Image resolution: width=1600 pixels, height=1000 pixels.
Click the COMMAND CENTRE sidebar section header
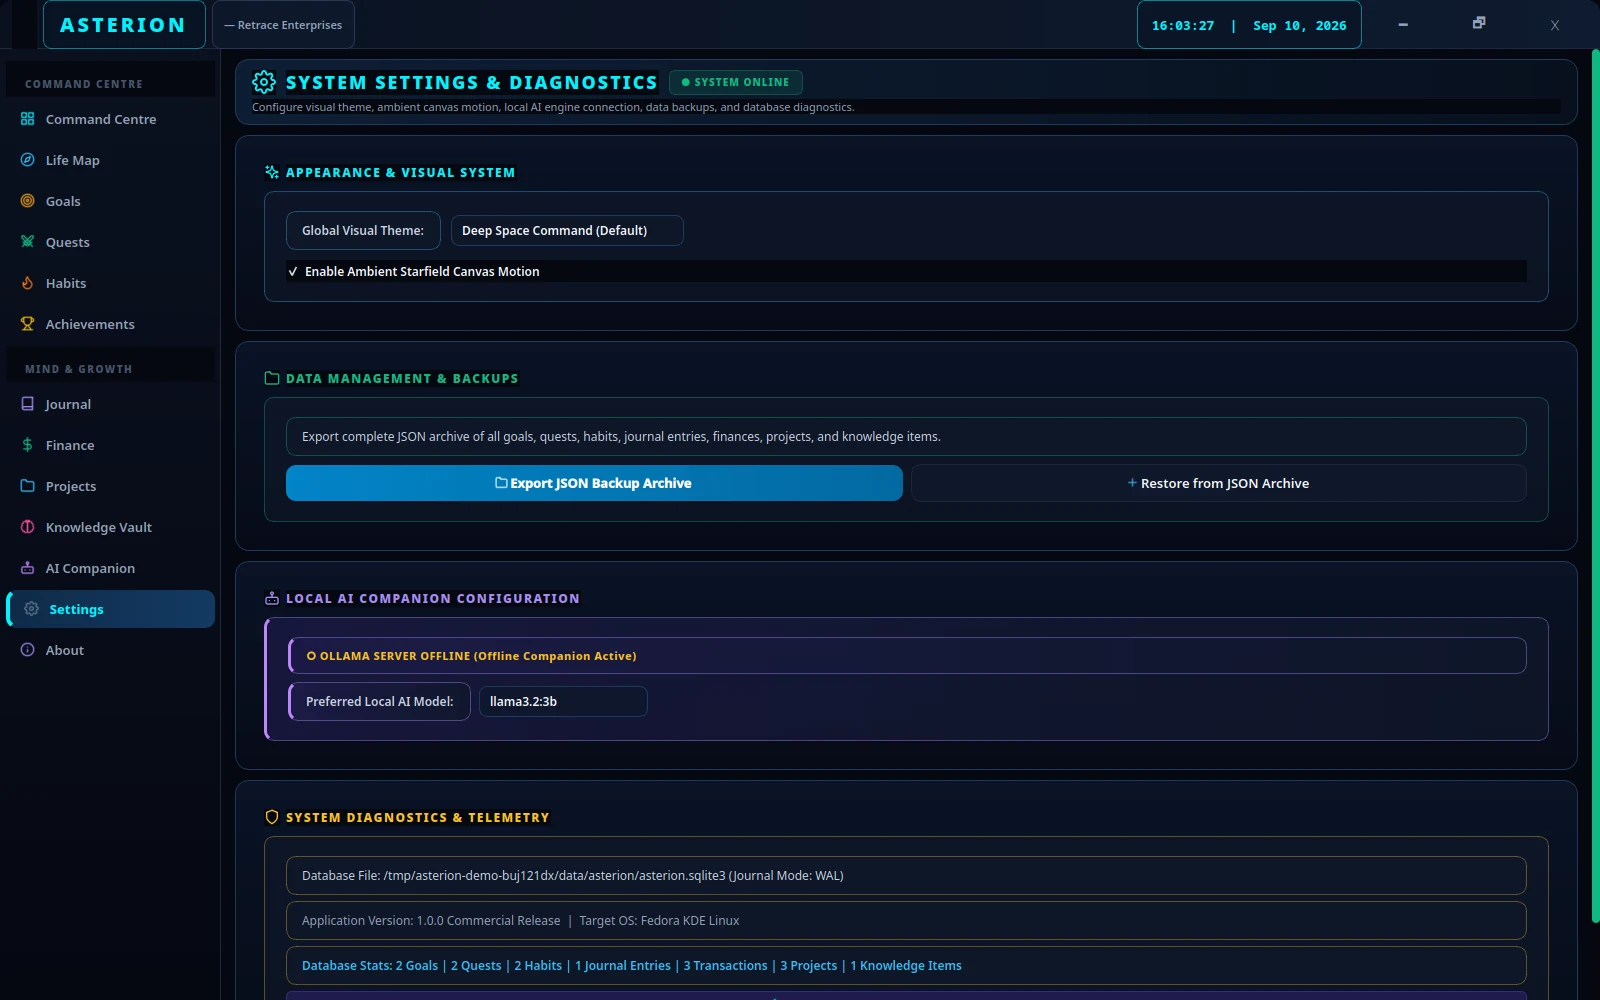(84, 84)
